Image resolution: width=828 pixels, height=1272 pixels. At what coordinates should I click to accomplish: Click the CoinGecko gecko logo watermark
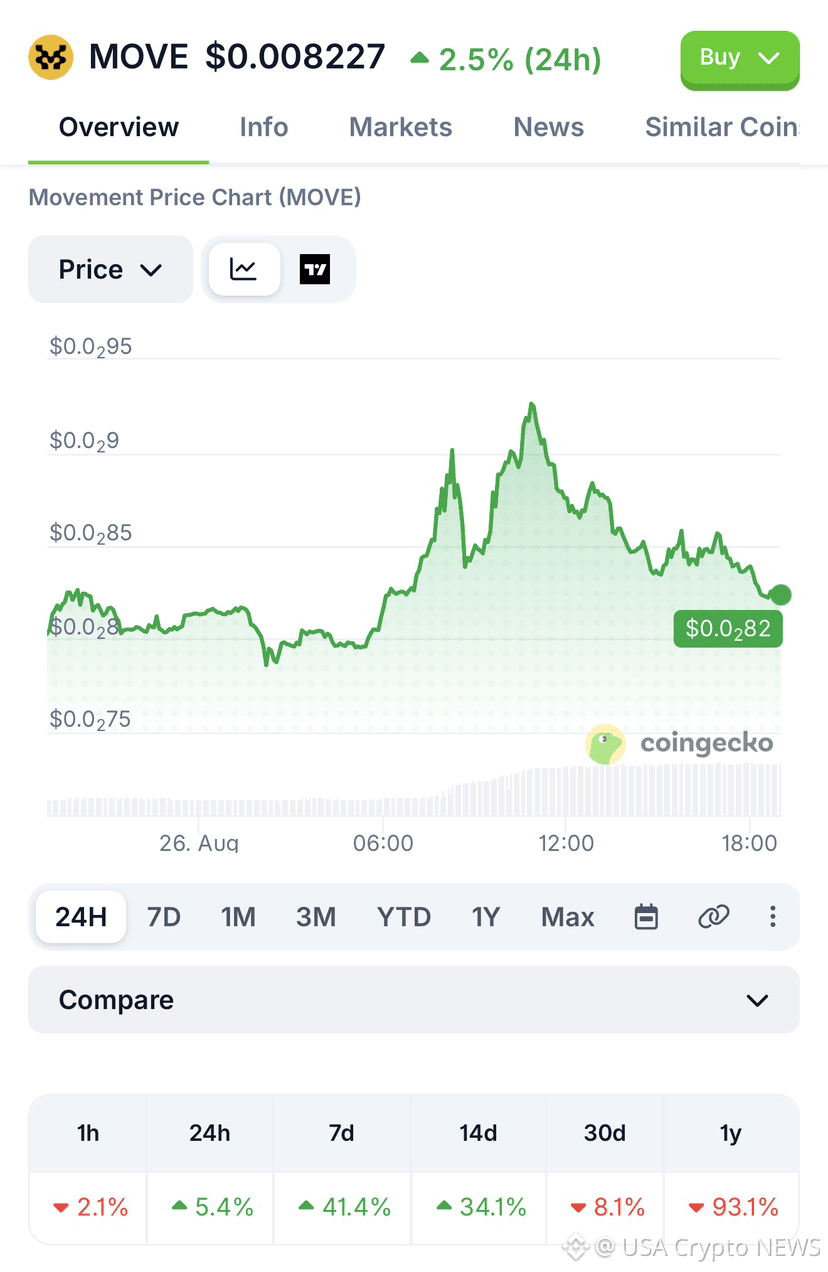click(x=606, y=744)
